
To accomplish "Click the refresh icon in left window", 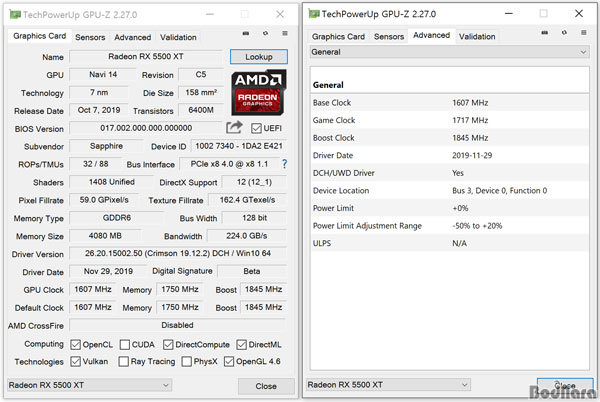I will (265, 34).
